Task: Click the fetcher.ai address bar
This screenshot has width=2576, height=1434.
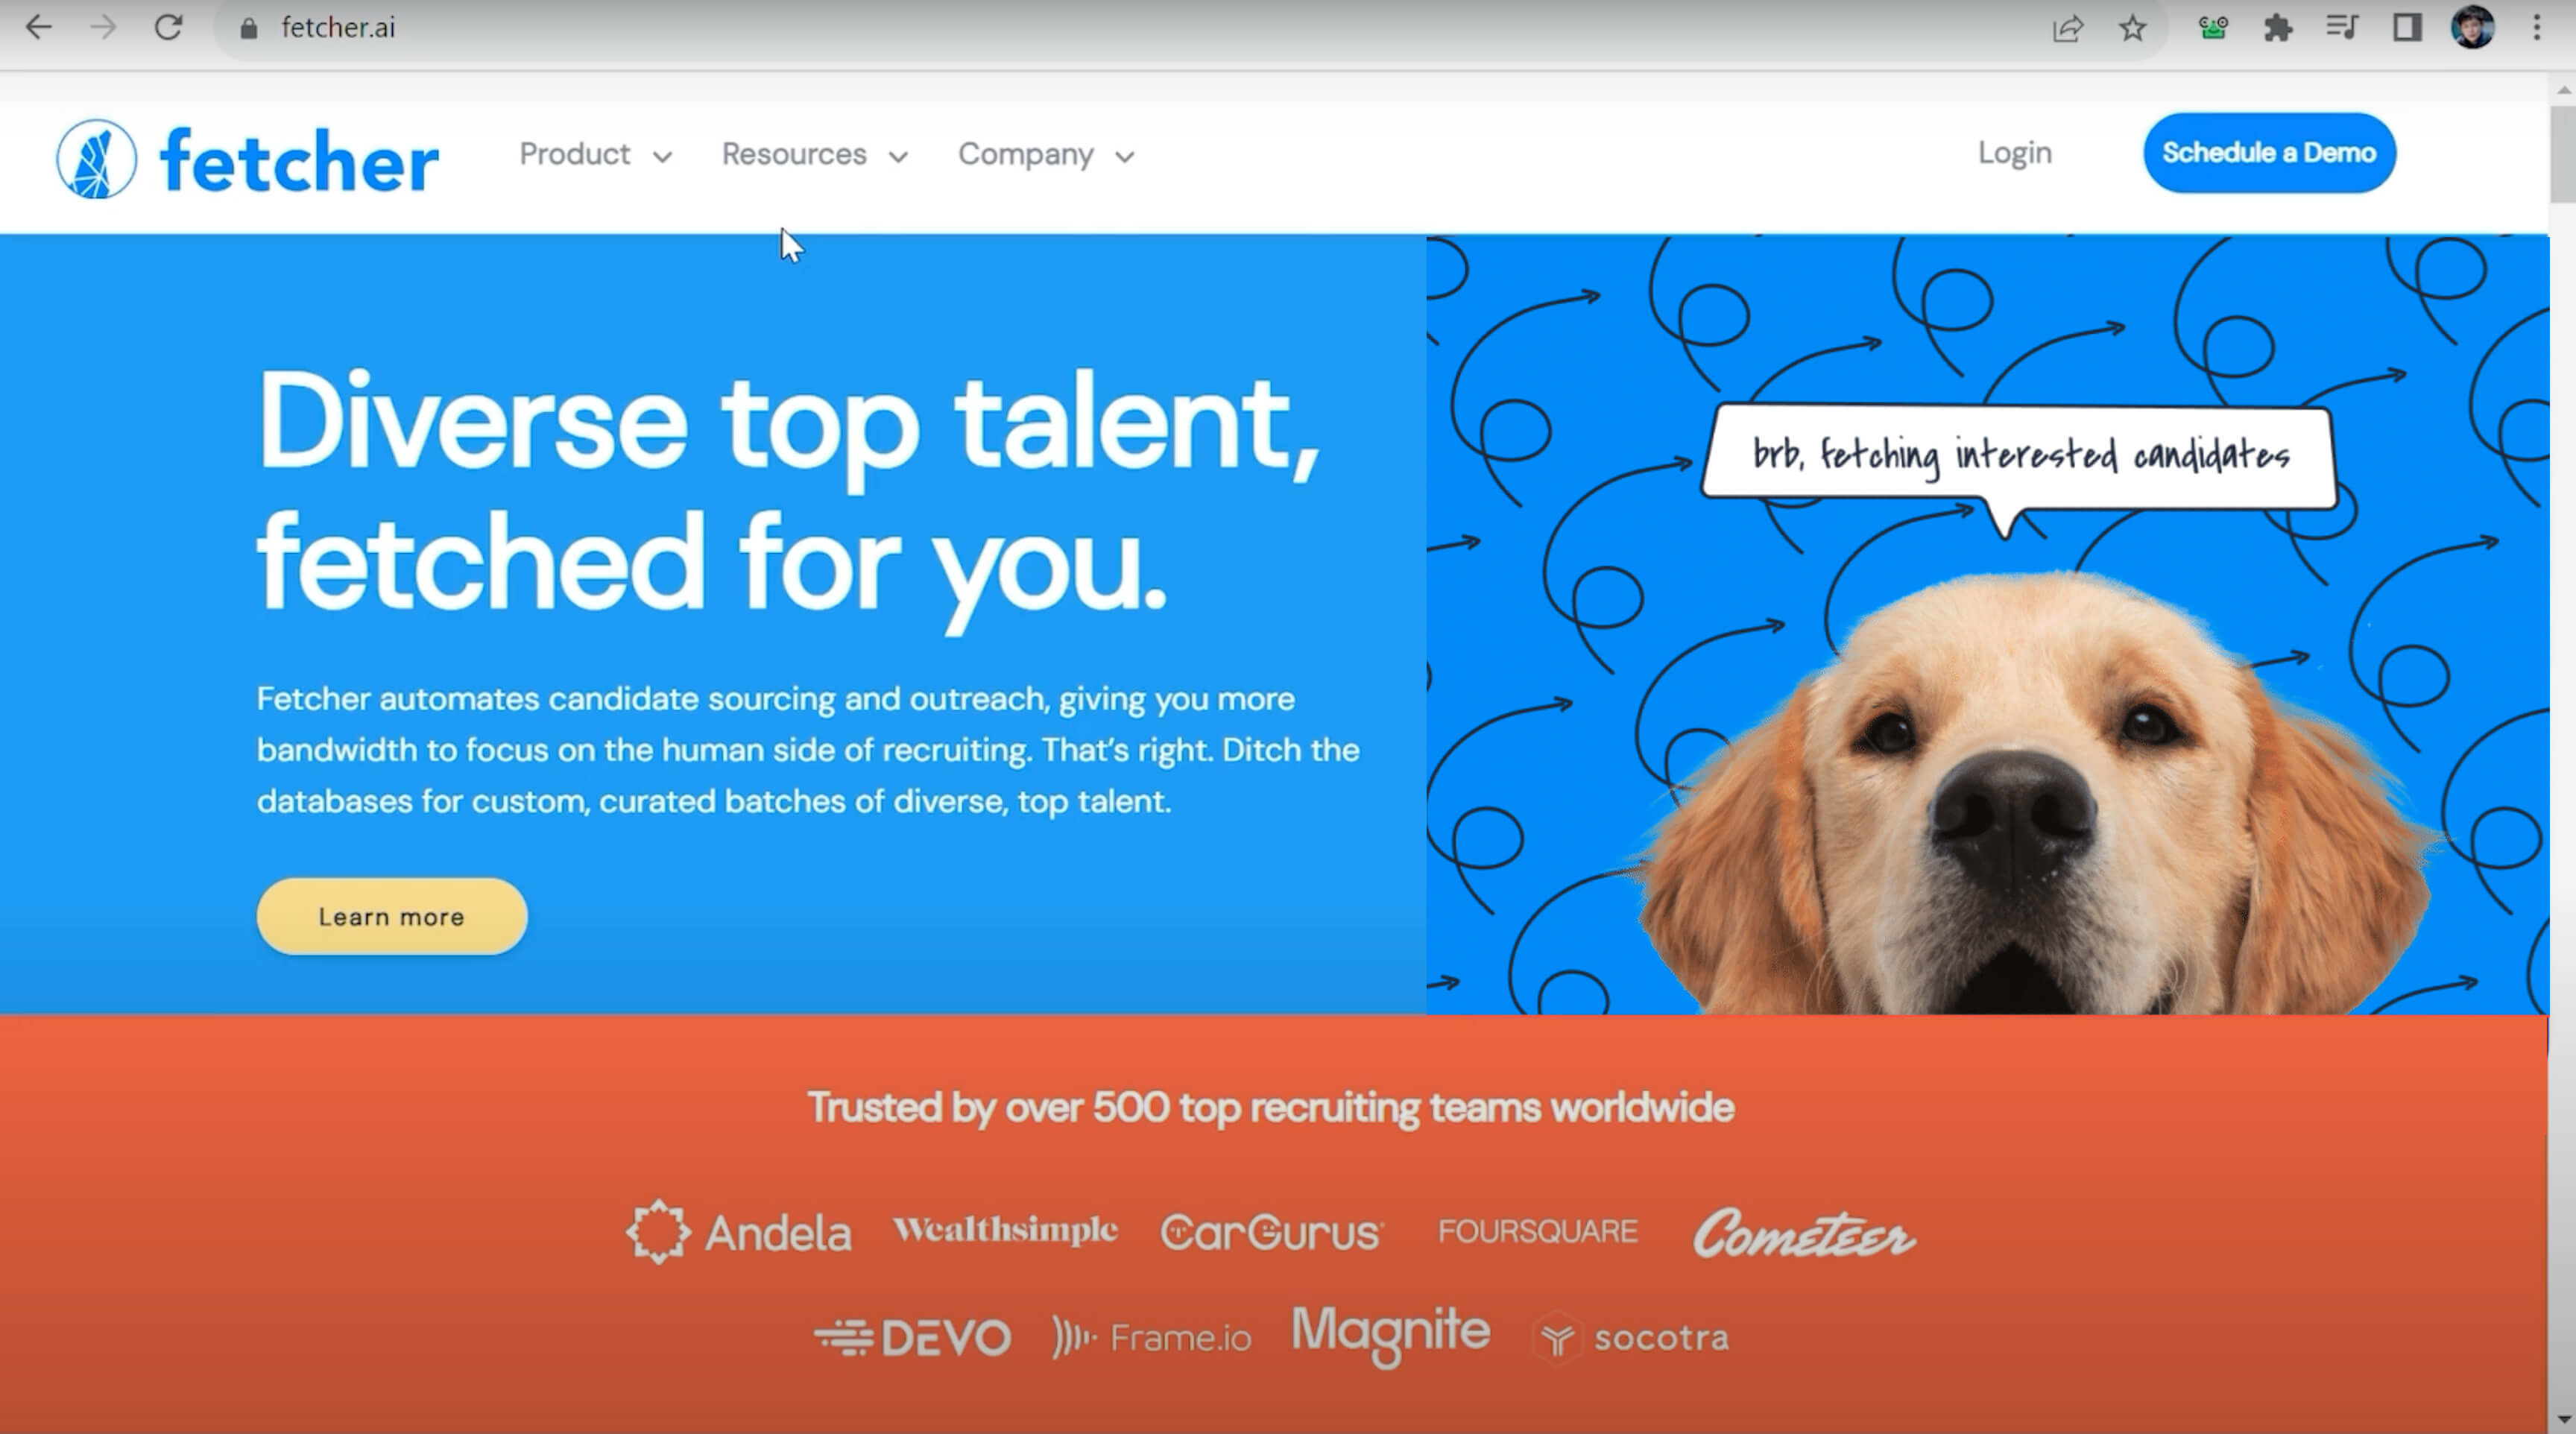Action: click(1130, 28)
